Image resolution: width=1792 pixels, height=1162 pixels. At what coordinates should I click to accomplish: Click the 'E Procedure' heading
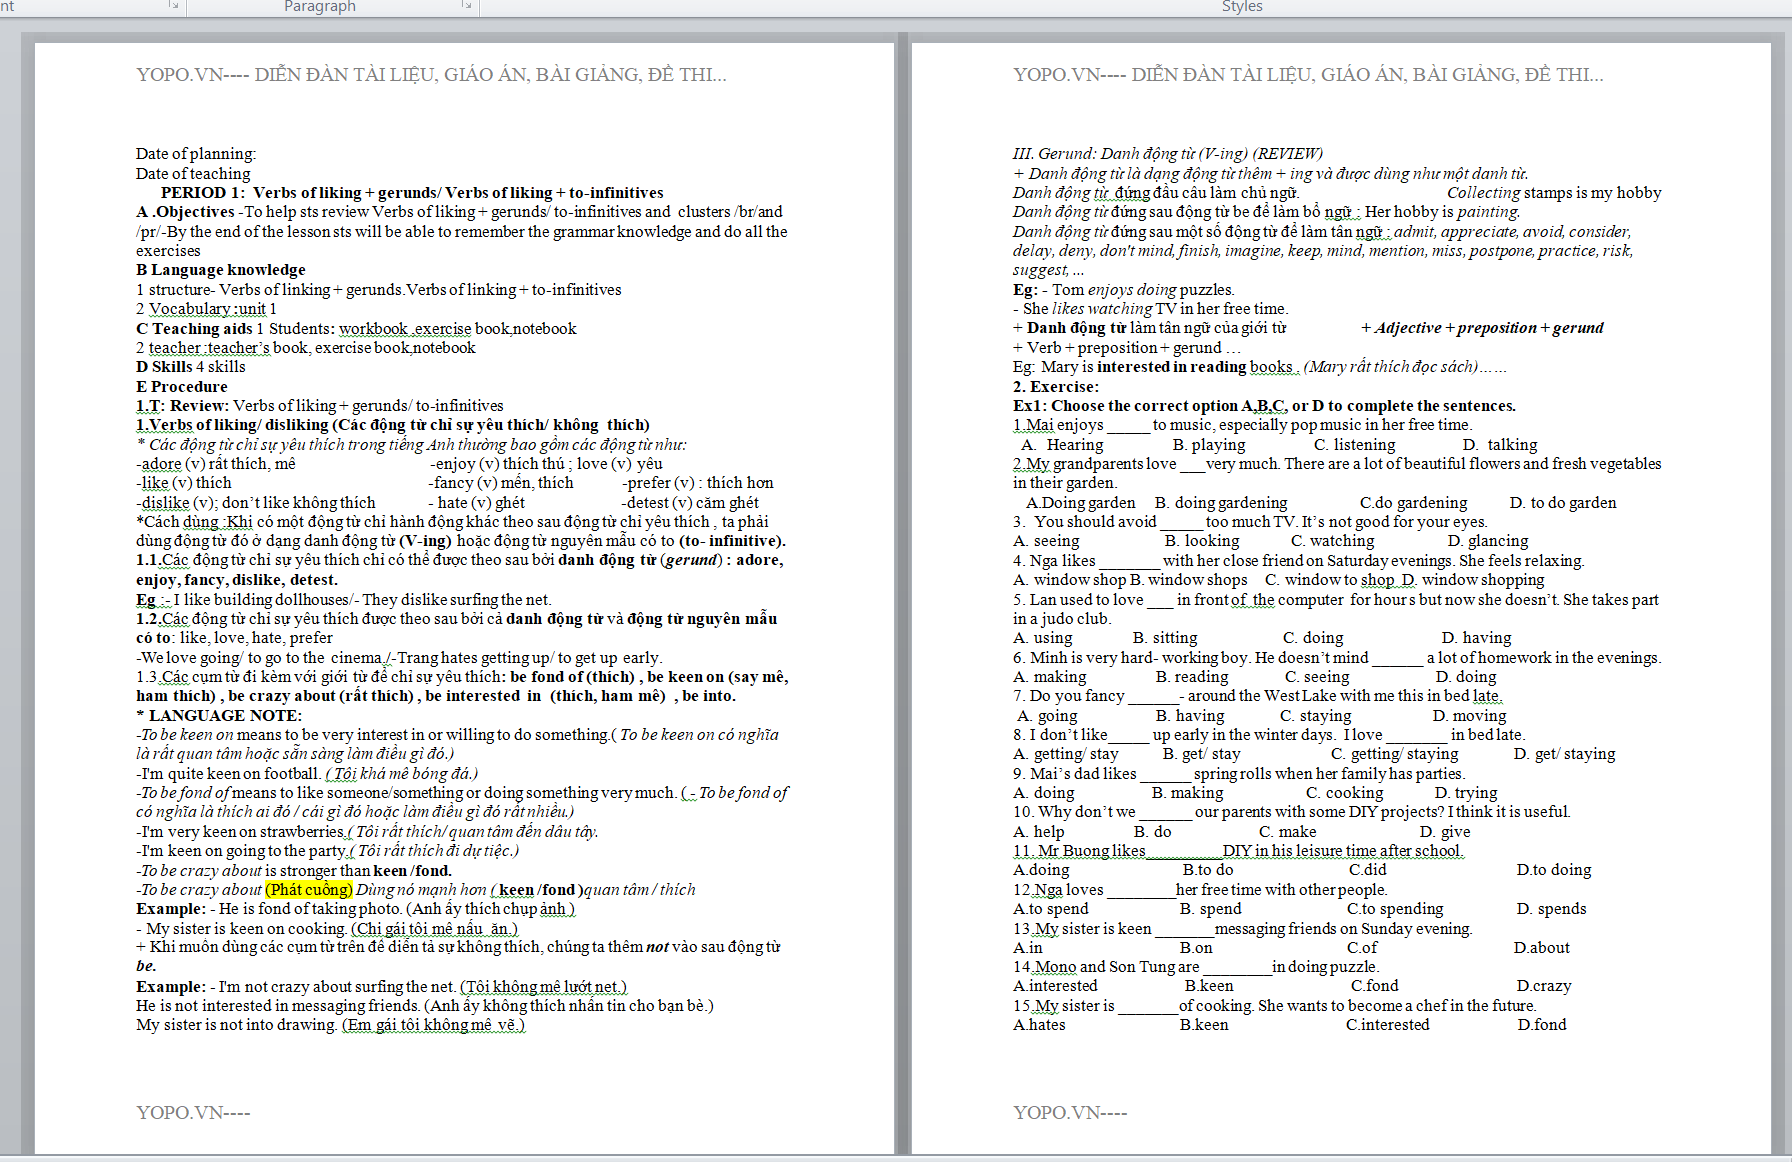tap(182, 387)
